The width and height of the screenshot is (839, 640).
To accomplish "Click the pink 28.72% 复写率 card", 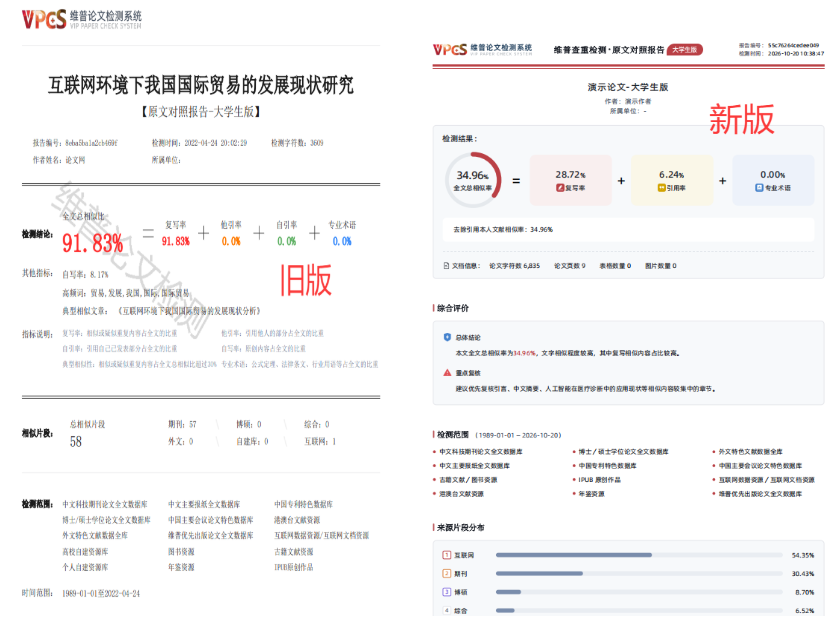I will pos(570,180).
